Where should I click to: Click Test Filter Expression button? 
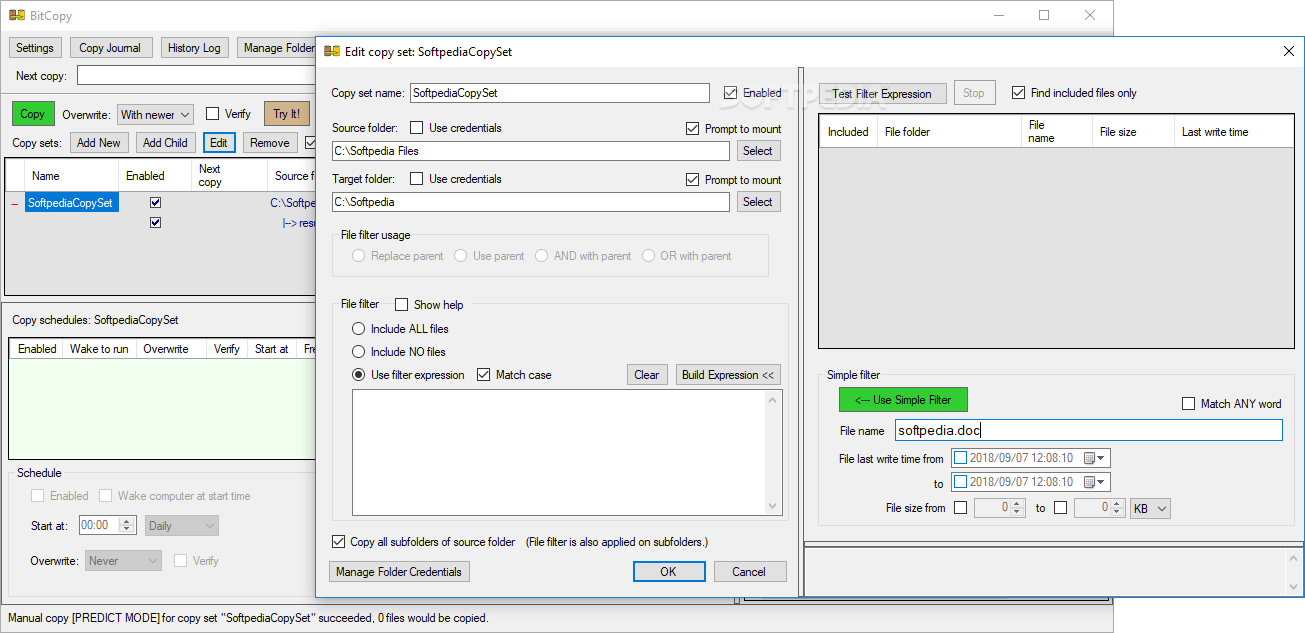pos(882,94)
